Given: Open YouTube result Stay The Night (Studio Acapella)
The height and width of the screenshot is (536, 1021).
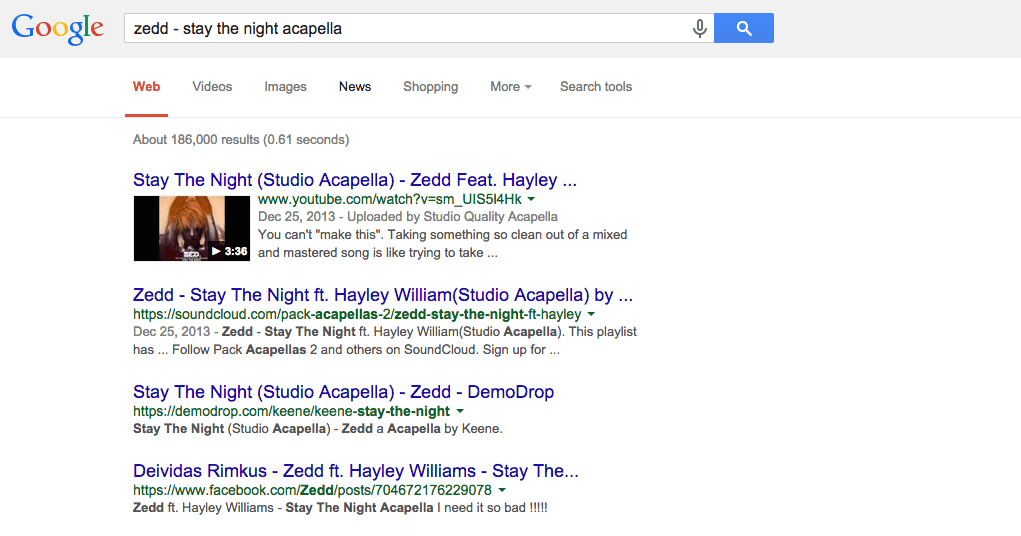Looking at the screenshot, I should pos(355,180).
